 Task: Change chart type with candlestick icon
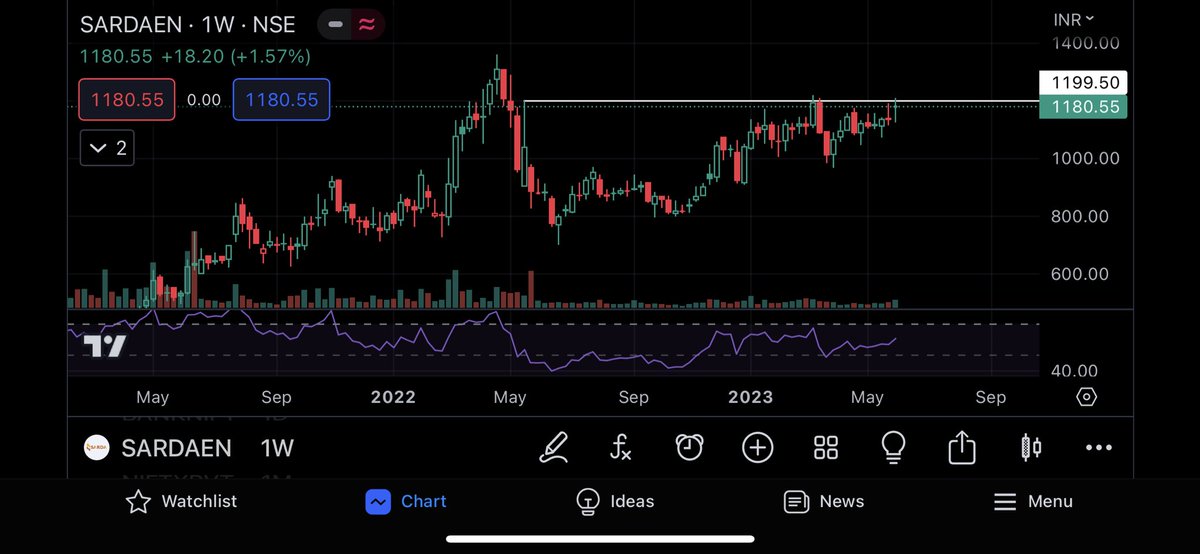[x=1031, y=447]
